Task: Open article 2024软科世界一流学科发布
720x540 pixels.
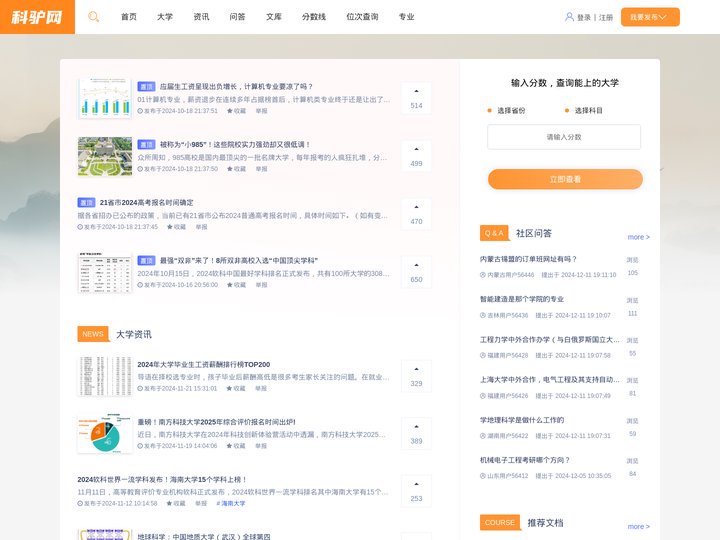Action: tap(162, 479)
